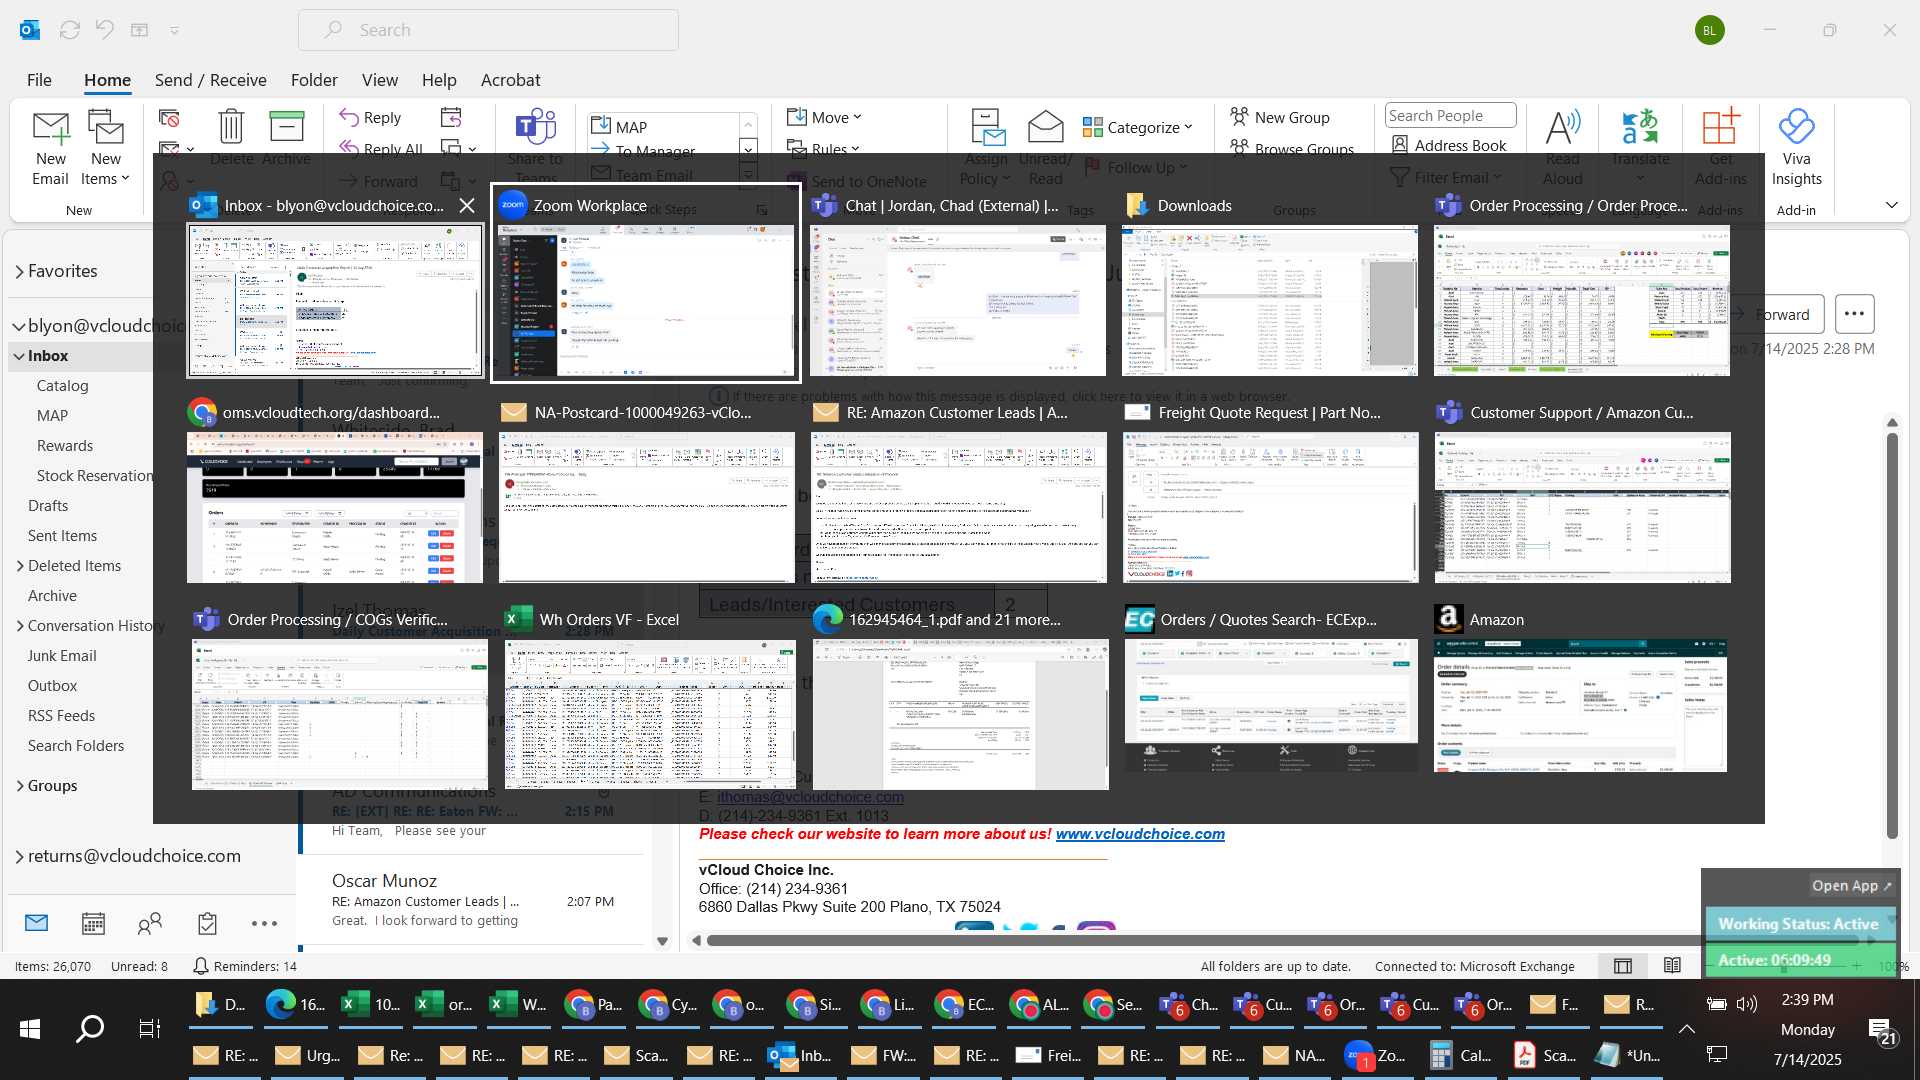Collapse the Inbox folder tree
Screen dimensions: 1920x1080
[19, 356]
